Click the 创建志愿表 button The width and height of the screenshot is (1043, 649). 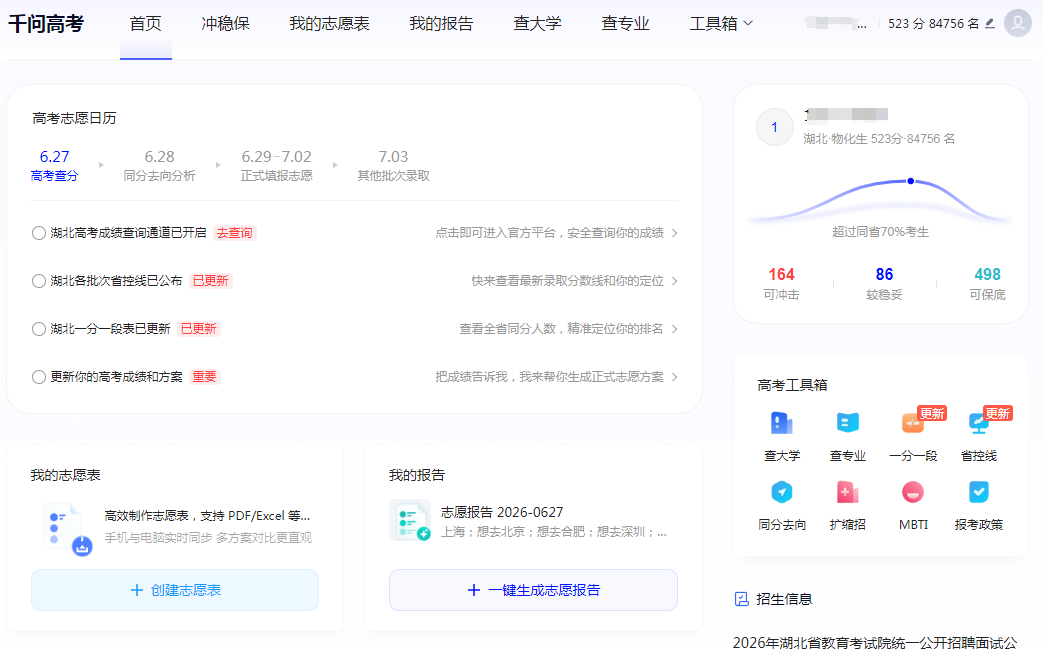click(175, 590)
